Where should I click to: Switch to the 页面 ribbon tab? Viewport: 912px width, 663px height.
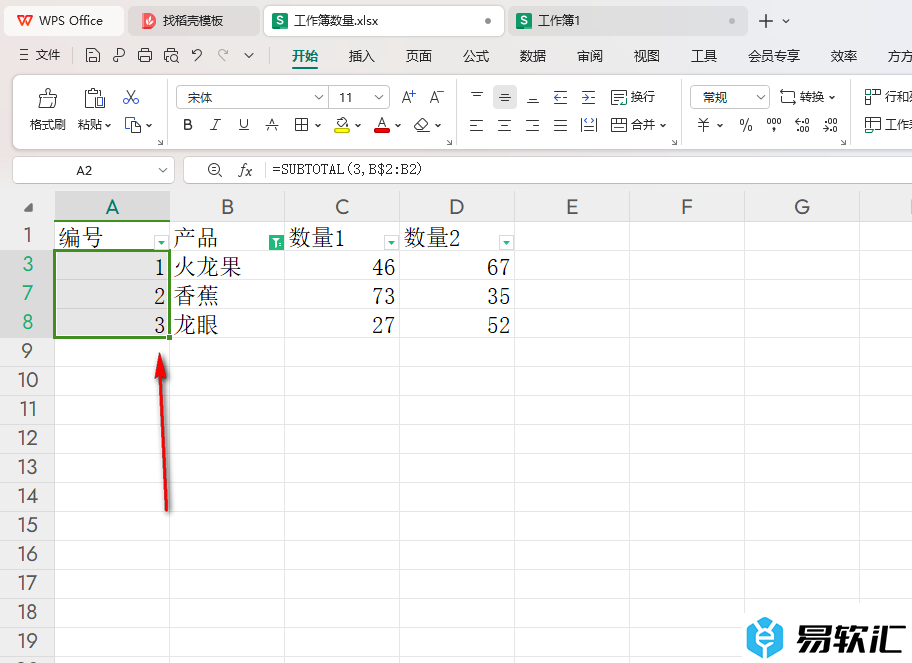418,56
